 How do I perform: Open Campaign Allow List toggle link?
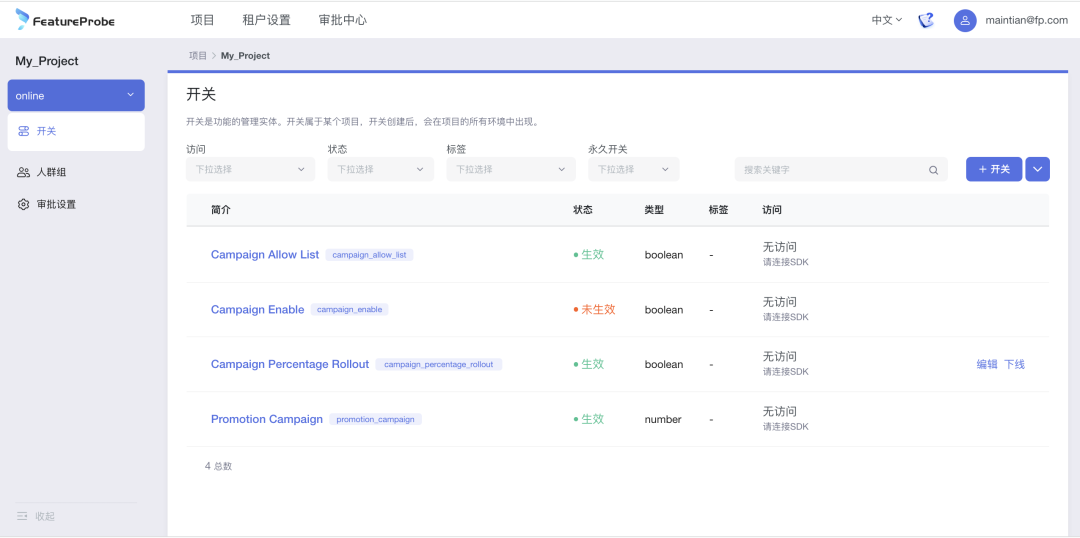pos(264,255)
